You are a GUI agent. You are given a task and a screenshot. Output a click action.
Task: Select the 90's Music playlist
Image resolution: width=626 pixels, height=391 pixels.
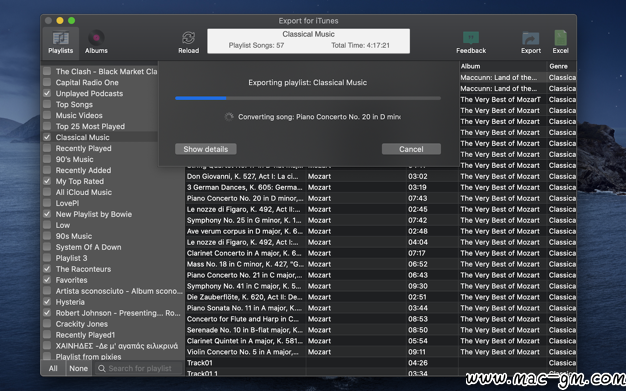click(x=75, y=159)
